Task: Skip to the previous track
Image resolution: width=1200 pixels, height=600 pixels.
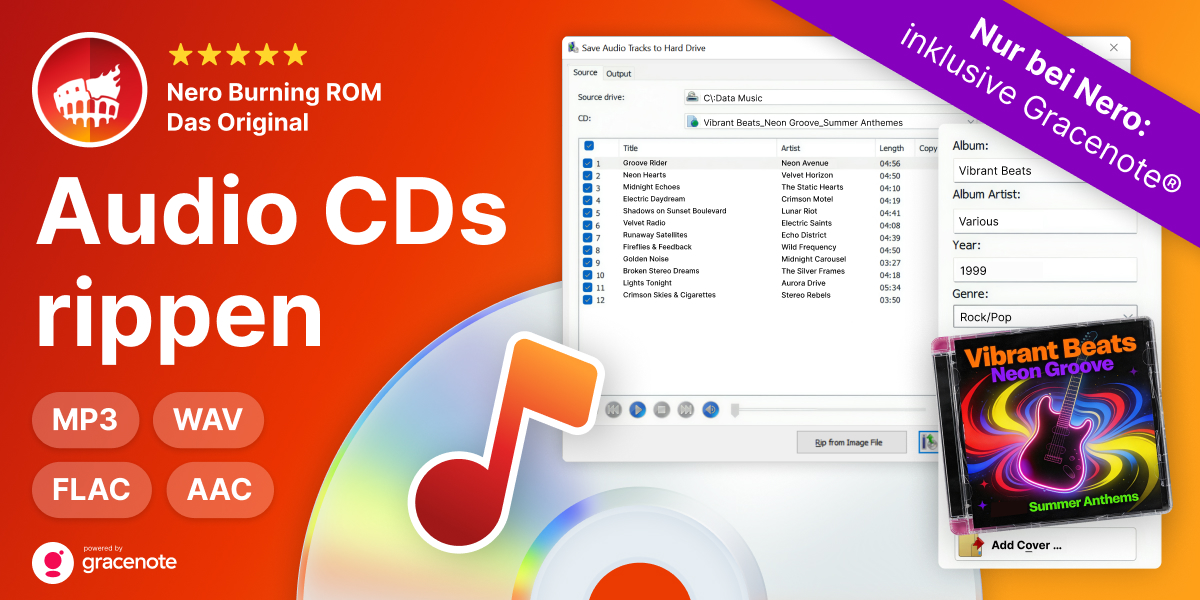Action: [x=613, y=409]
